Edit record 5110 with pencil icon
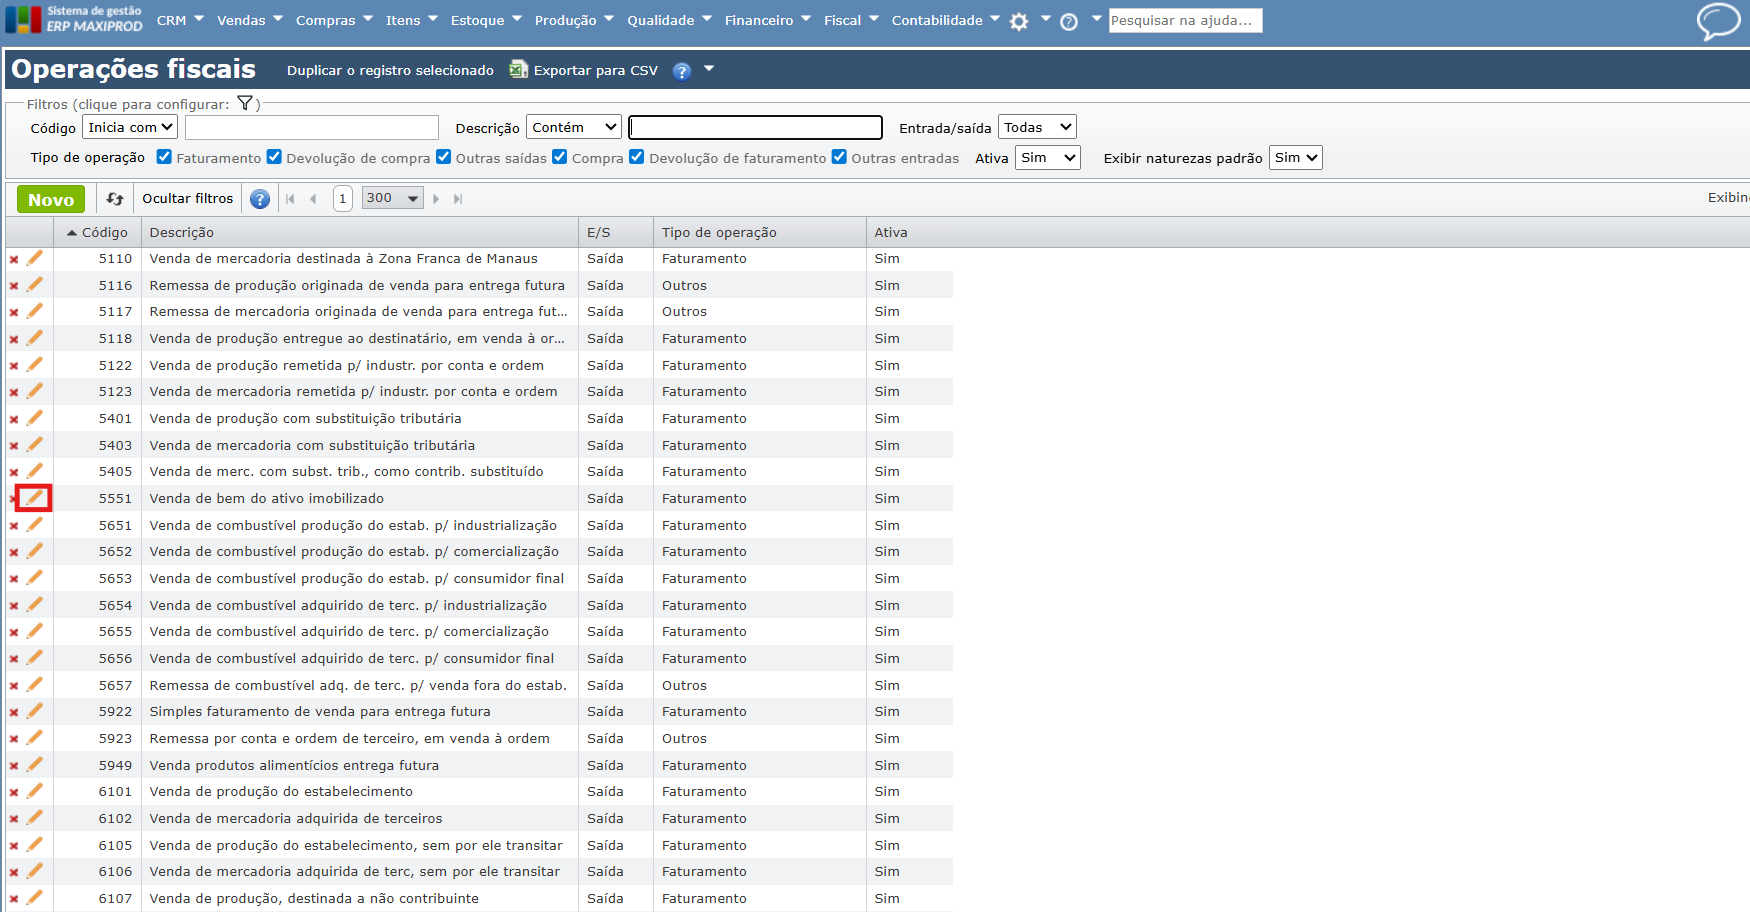 [35, 258]
